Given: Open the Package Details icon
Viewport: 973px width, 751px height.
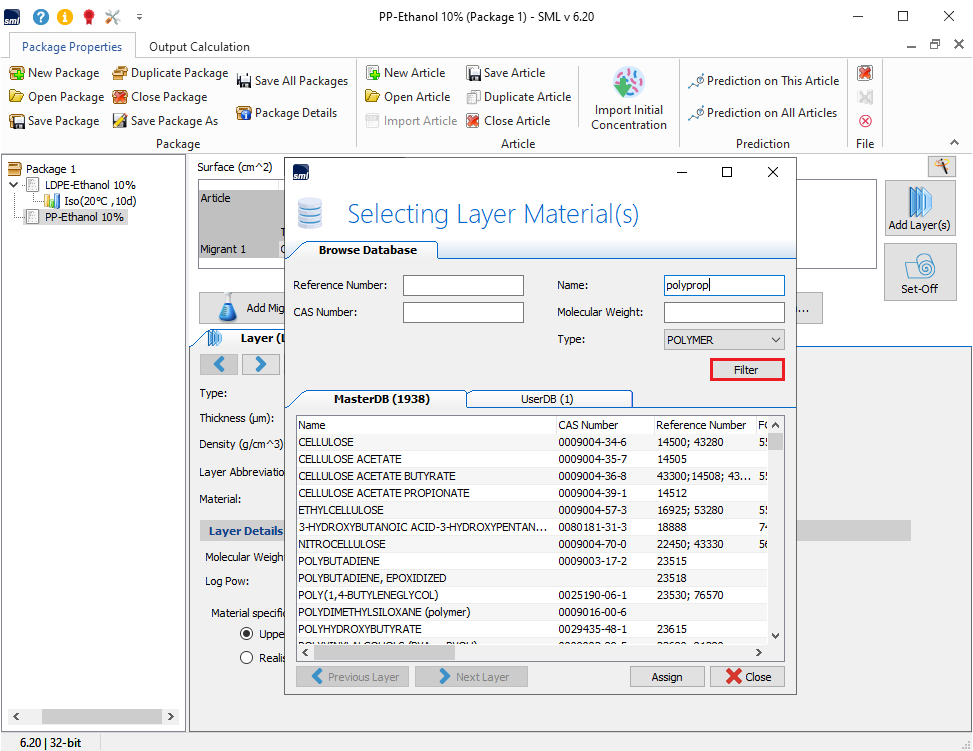Looking at the screenshot, I should (244, 113).
